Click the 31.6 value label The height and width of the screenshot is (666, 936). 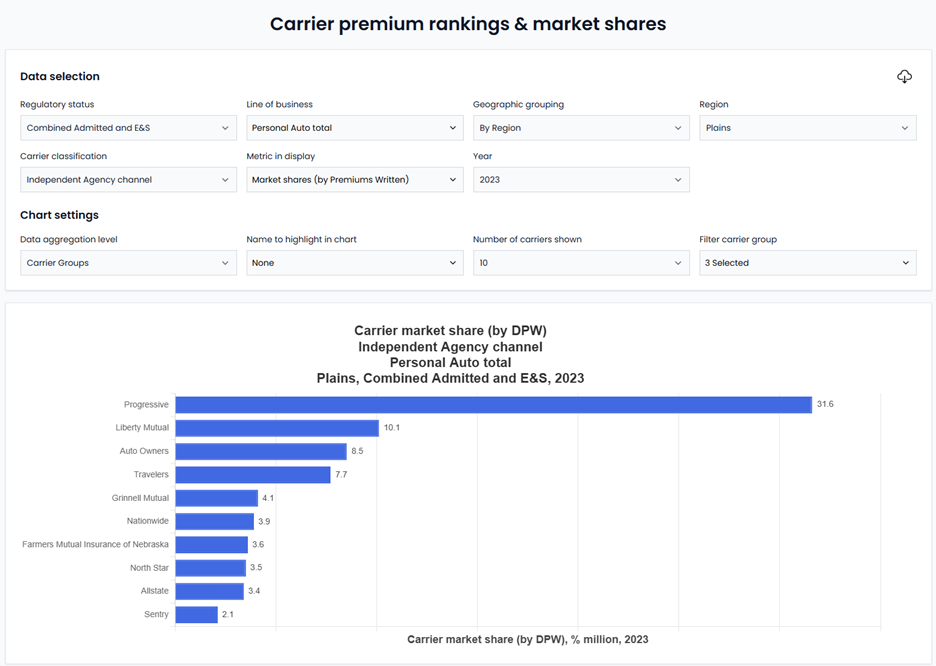(x=825, y=404)
